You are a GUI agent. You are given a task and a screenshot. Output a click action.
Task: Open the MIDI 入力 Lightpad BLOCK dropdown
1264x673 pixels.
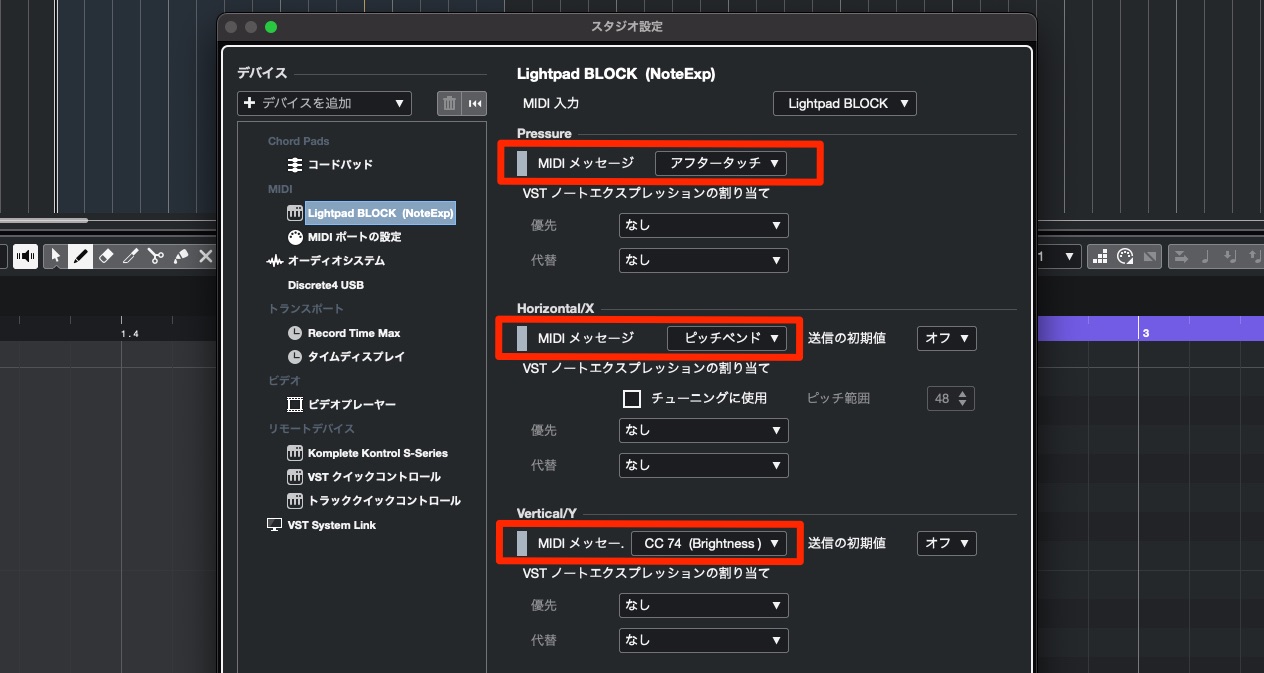pyautogui.click(x=845, y=103)
